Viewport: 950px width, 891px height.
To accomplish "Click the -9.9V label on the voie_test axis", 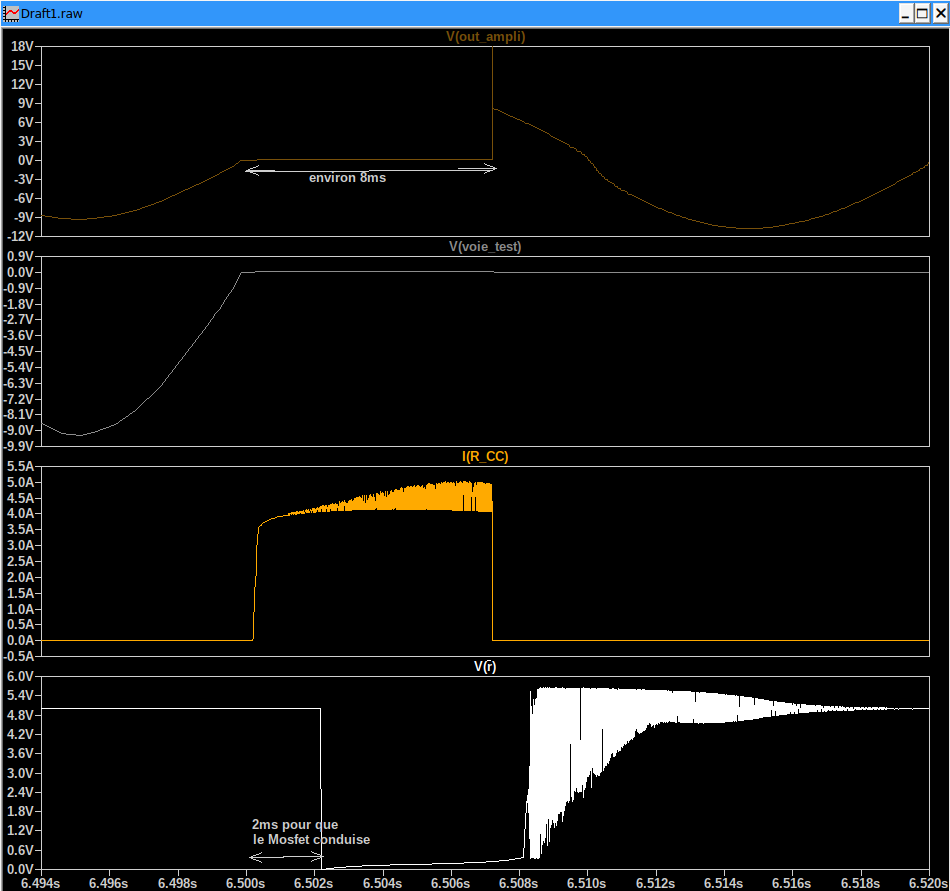I will click(x=19, y=446).
